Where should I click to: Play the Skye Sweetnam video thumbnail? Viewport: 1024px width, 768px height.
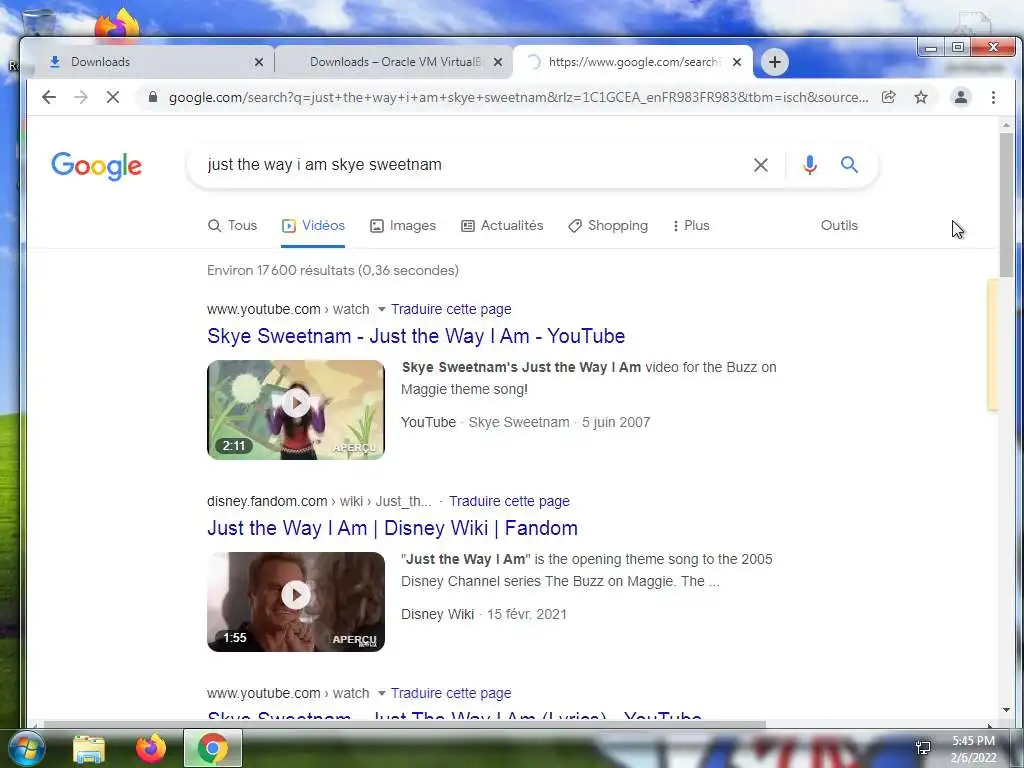pyautogui.click(x=296, y=409)
